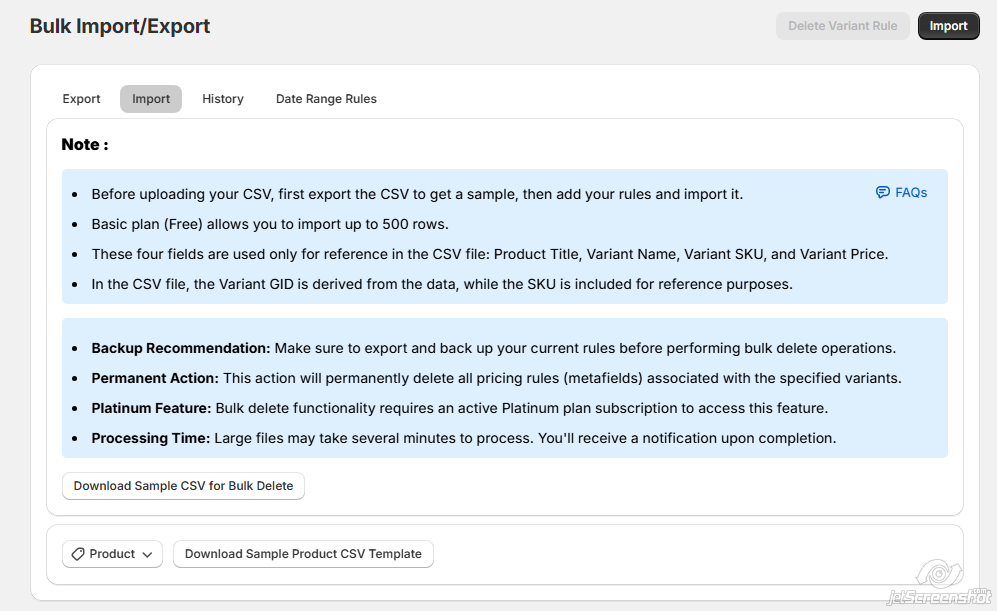The width and height of the screenshot is (997, 611).
Task: Expand the Product dropdown chevron
Action: pos(147,555)
